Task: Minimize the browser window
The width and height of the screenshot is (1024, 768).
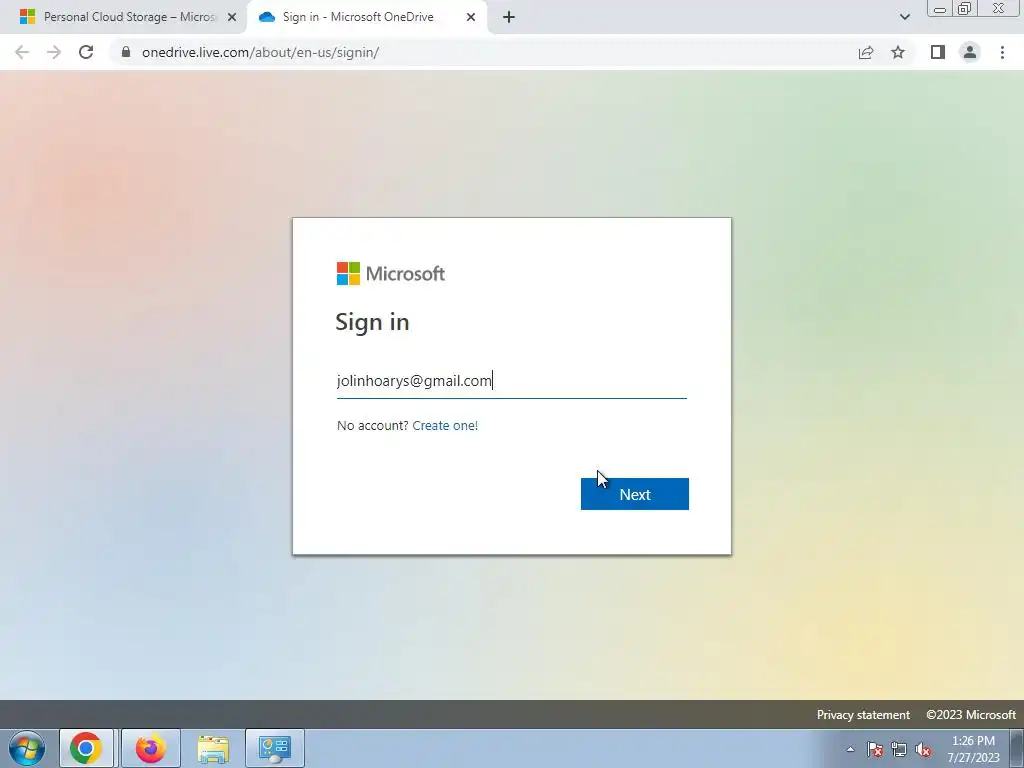Action: pyautogui.click(x=940, y=9)
